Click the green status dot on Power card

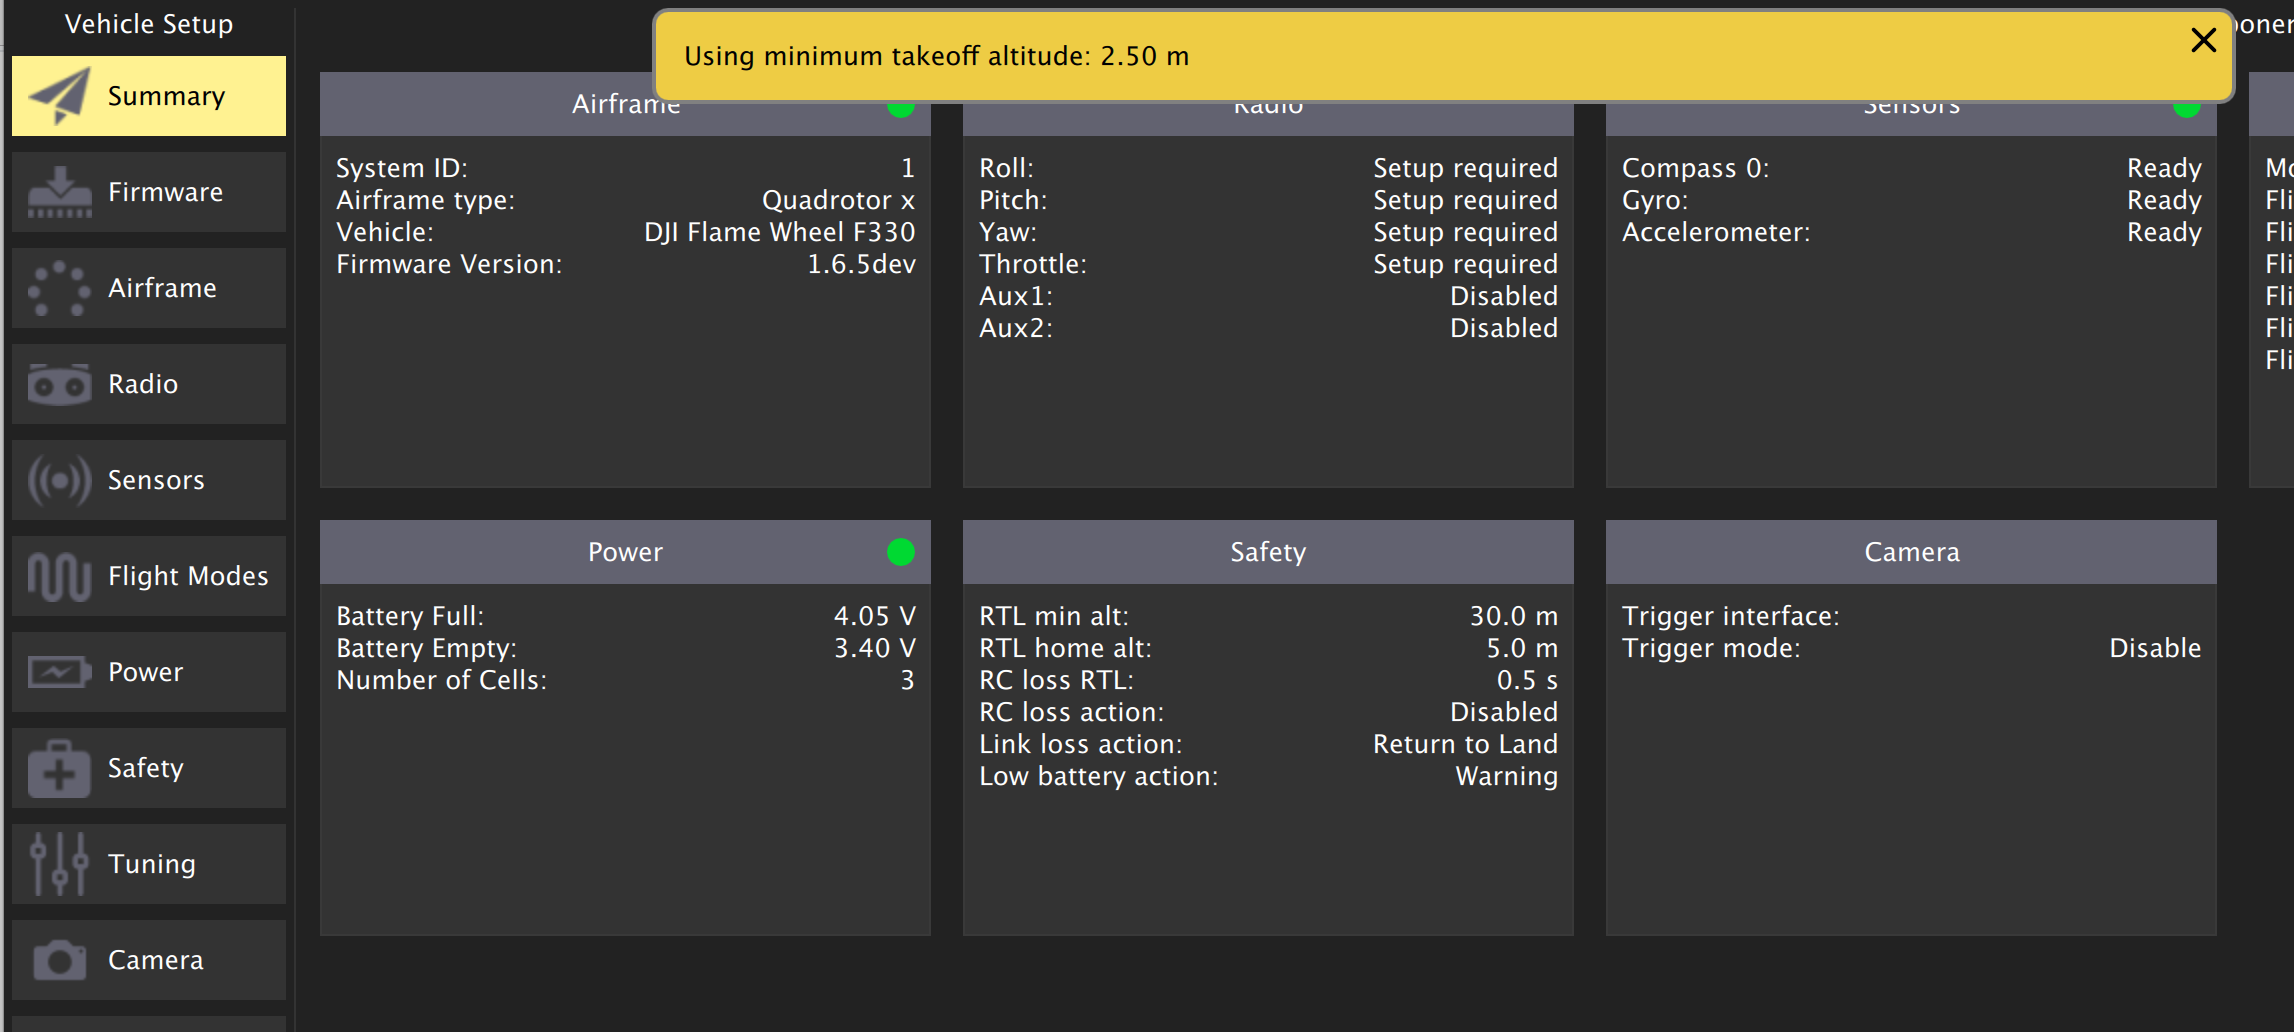pyautogui.click(x=901, y=552)
